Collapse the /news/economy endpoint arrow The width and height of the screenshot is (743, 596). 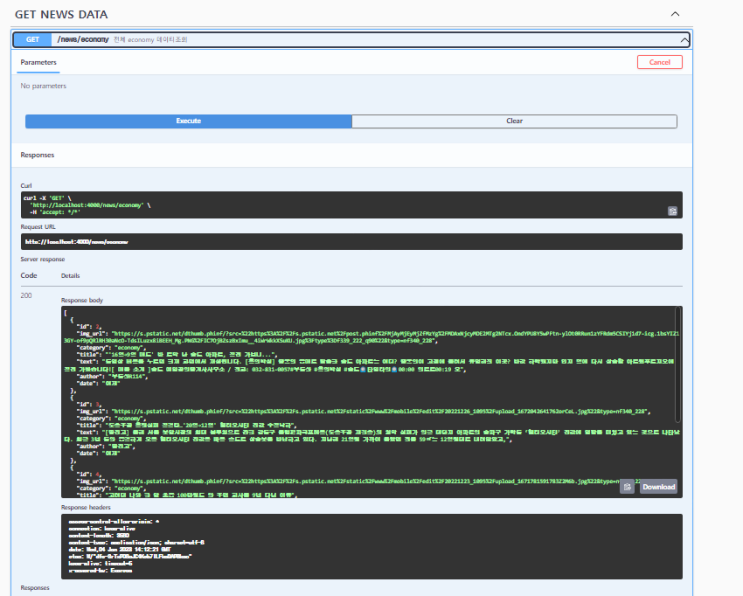click(684, 40)
